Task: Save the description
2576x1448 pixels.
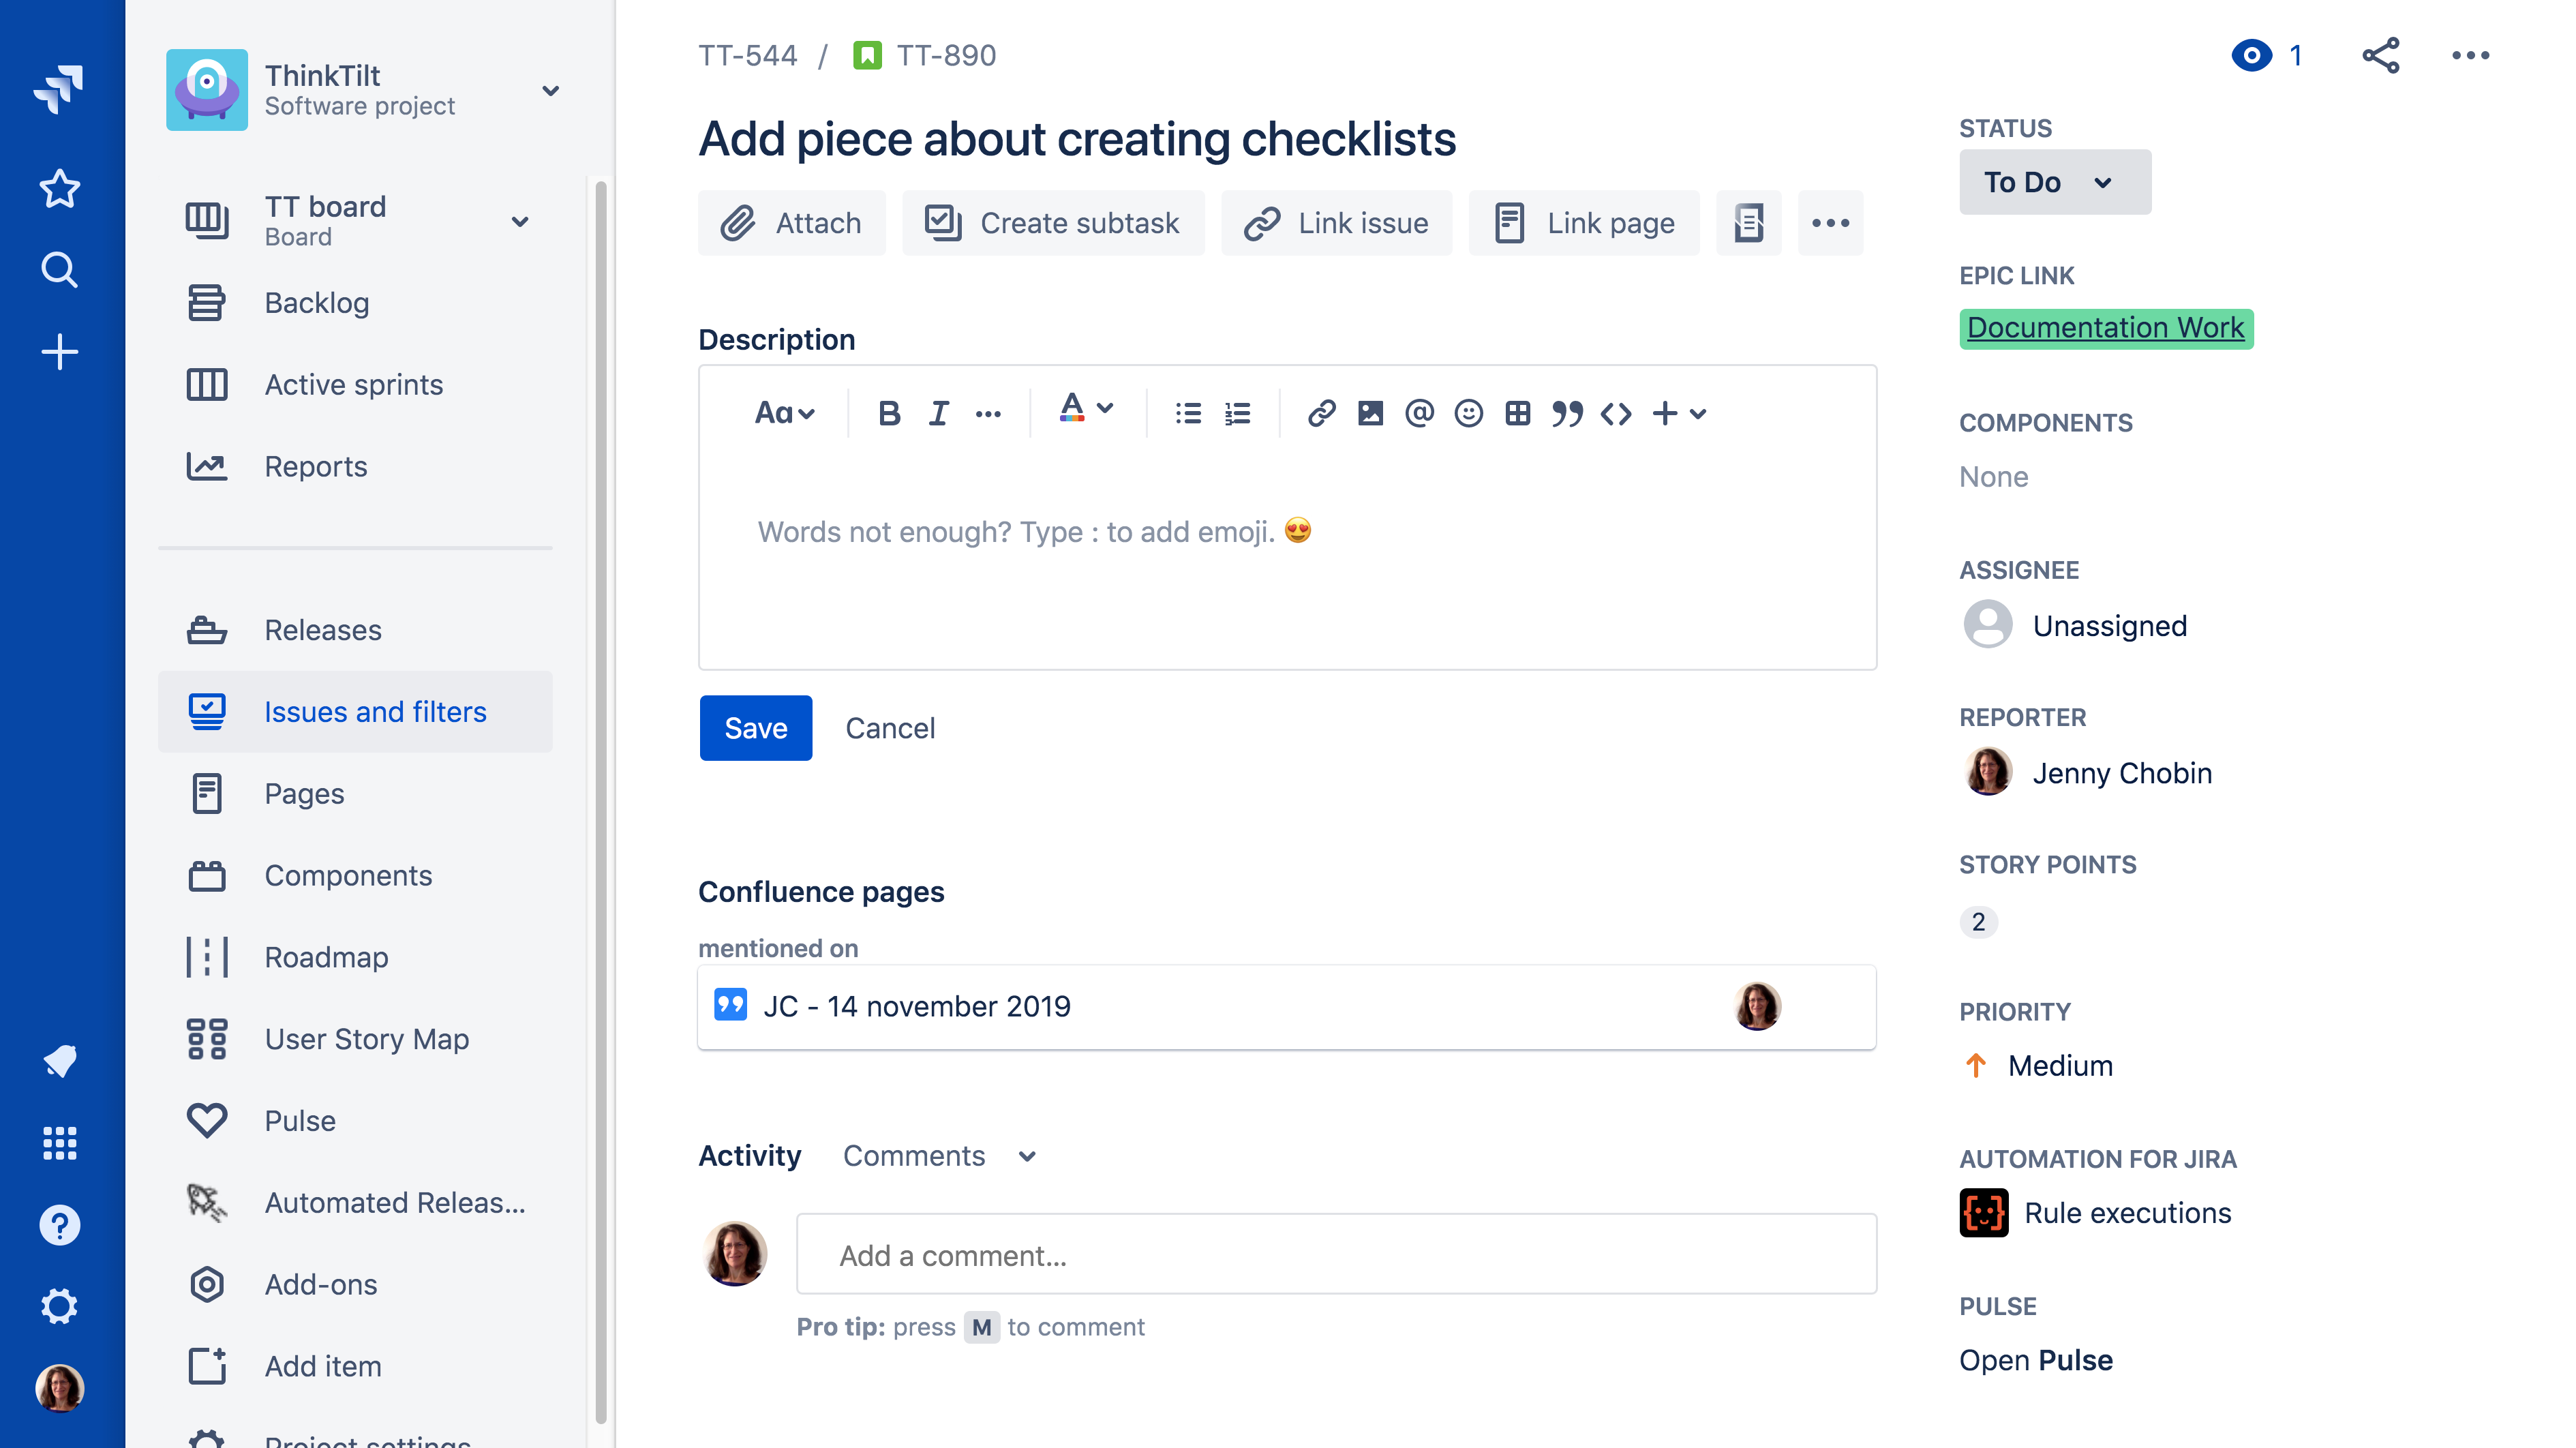Action: pyautogui.click(x=755, y=728)
